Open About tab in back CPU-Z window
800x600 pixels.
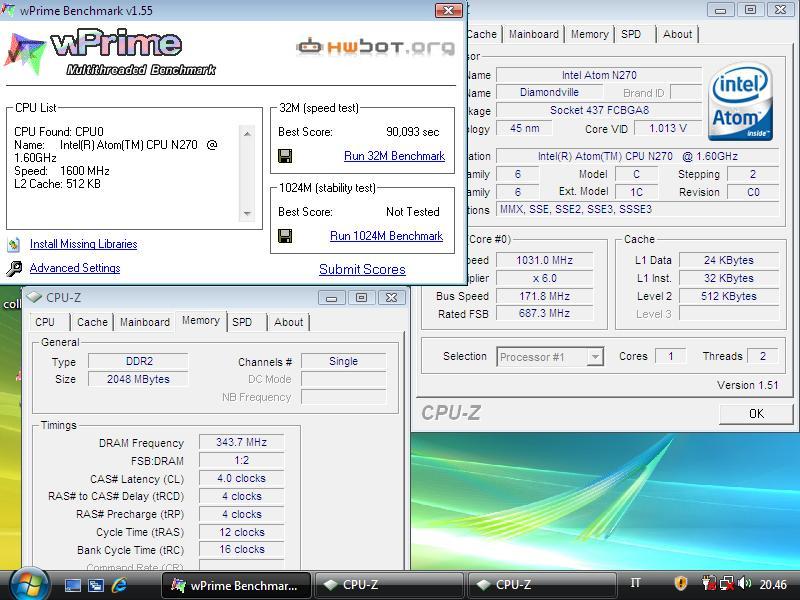pyautogui.click(x=678, y=34)
